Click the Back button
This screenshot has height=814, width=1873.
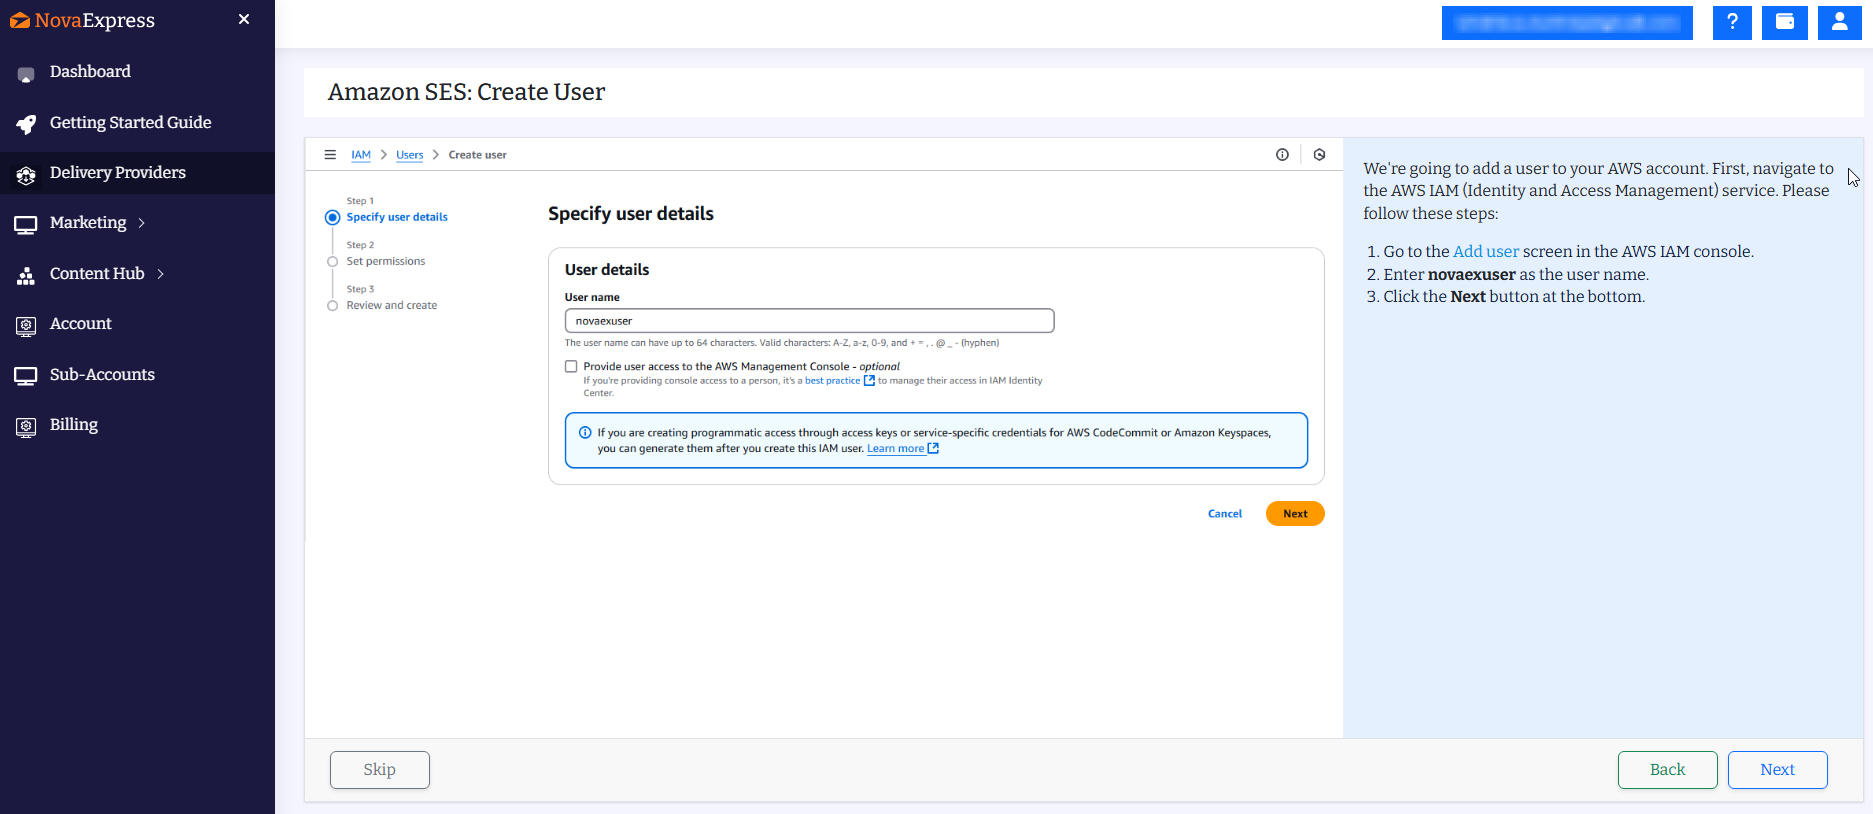point(1667,770)
